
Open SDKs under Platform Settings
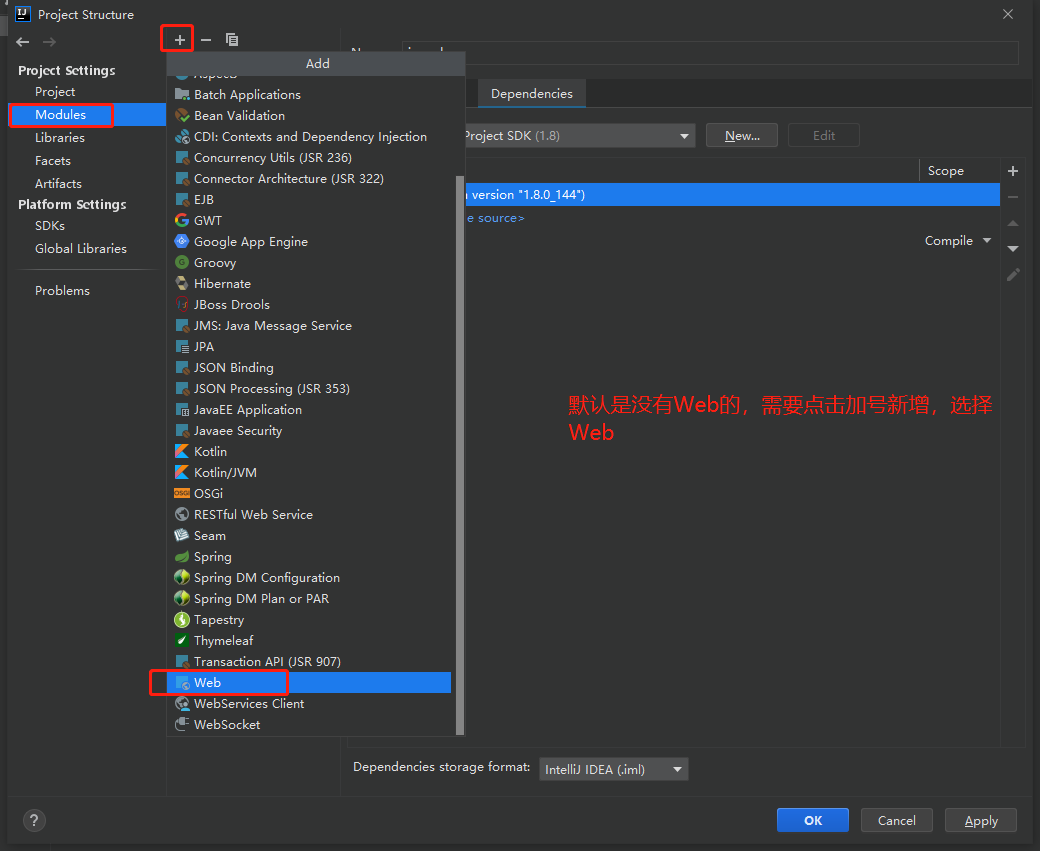point(50,226)
